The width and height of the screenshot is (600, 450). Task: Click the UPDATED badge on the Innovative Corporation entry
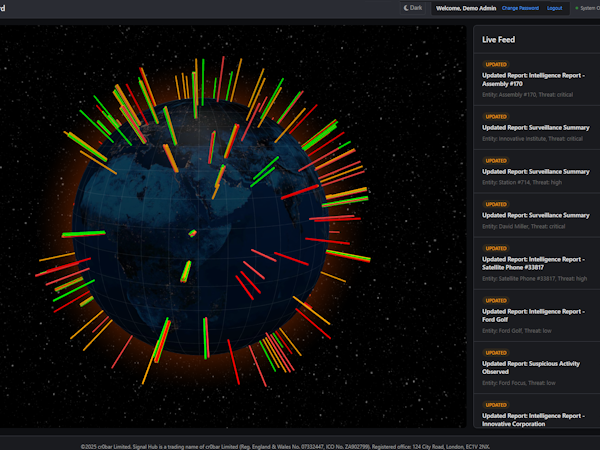496,404
